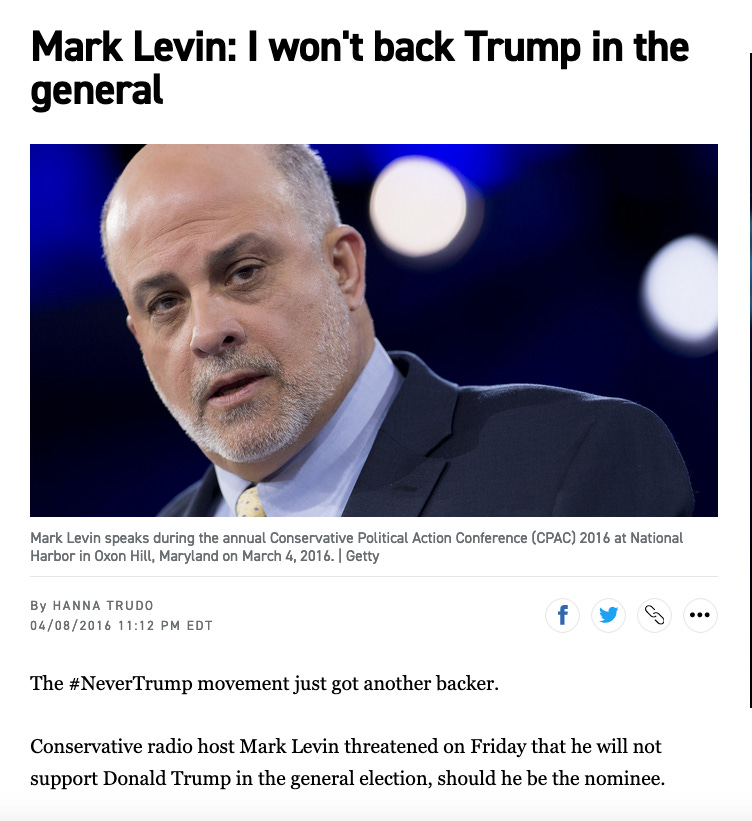Copy article link via chain icon
Screen dimensions: 752x821
point(654,615)
